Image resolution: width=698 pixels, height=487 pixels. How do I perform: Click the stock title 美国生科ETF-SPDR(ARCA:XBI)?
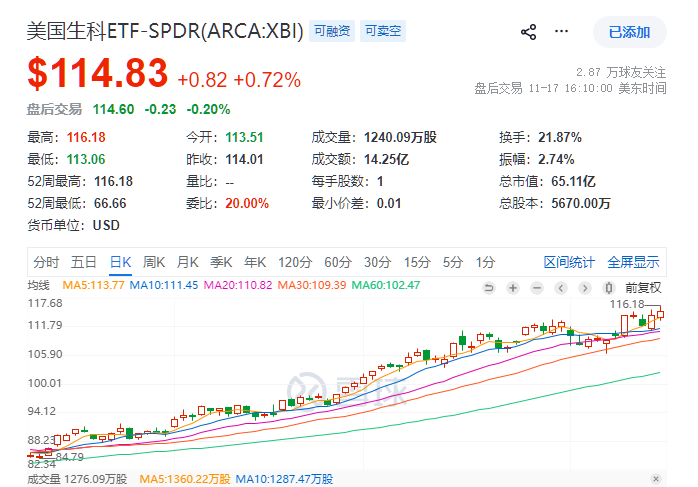(x=165, y=31)
